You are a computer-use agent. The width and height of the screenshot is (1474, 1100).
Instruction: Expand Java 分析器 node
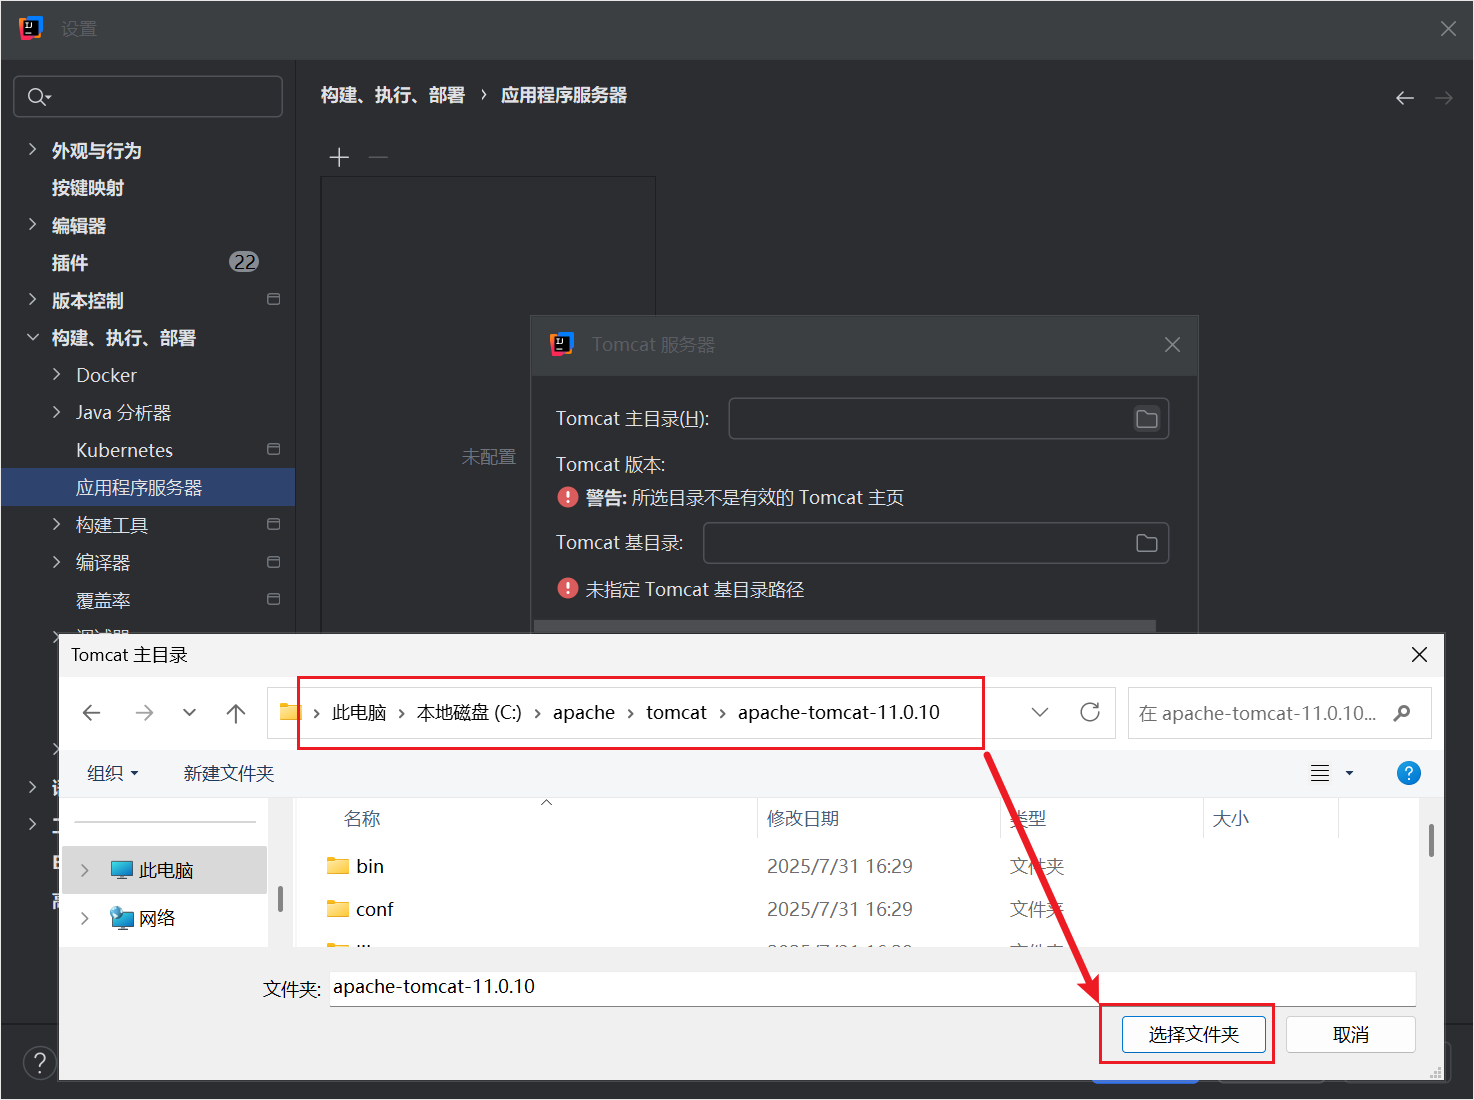(57, 412)
